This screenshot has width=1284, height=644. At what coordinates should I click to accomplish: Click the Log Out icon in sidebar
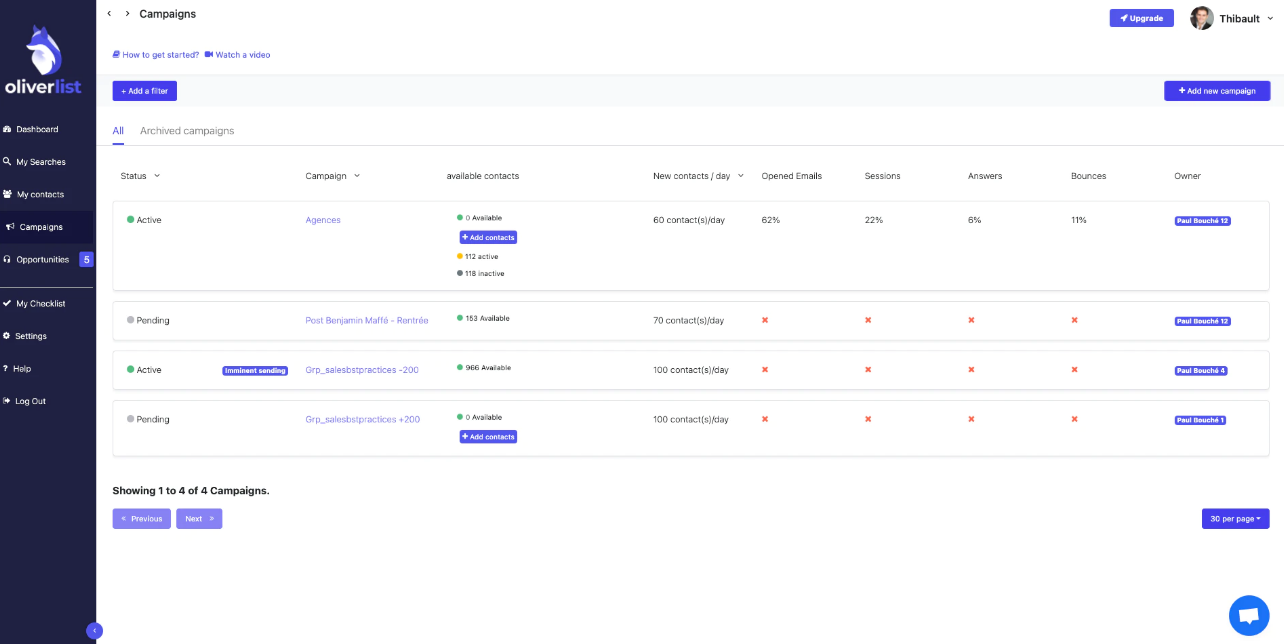(x=7, y=401)
